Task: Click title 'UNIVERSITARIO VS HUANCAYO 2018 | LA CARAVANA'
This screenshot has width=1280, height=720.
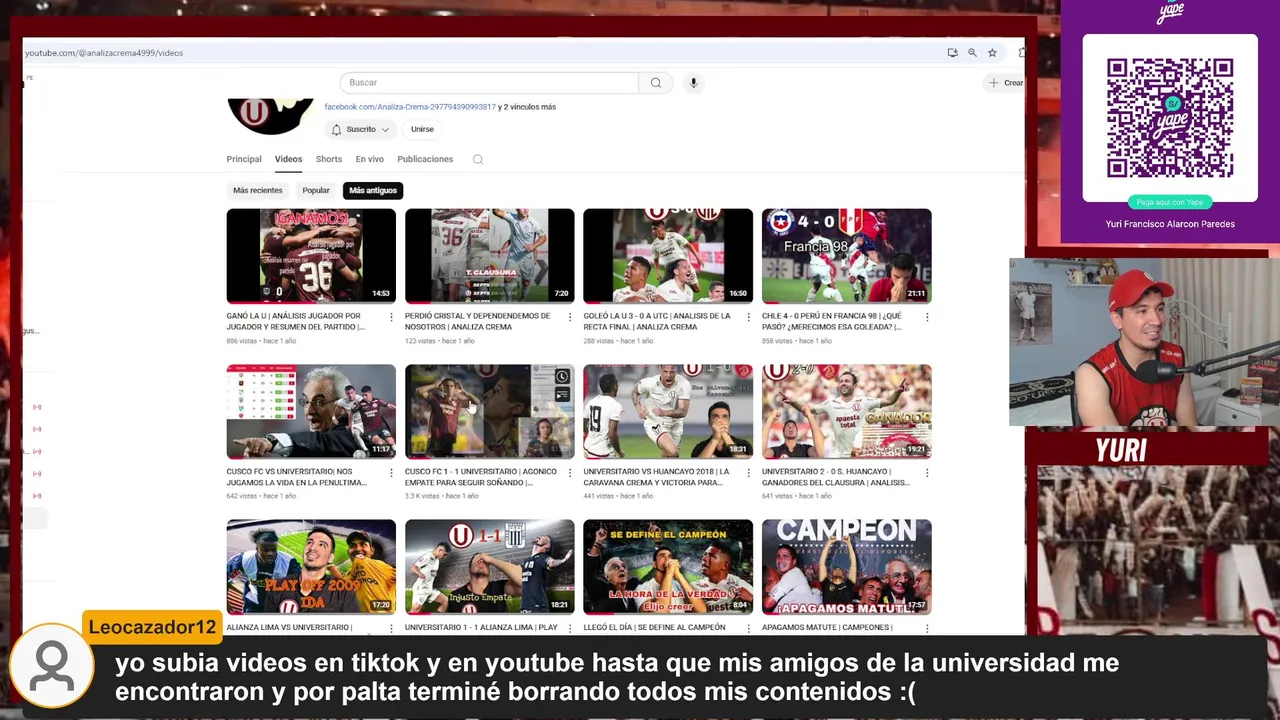Action: 656,477
